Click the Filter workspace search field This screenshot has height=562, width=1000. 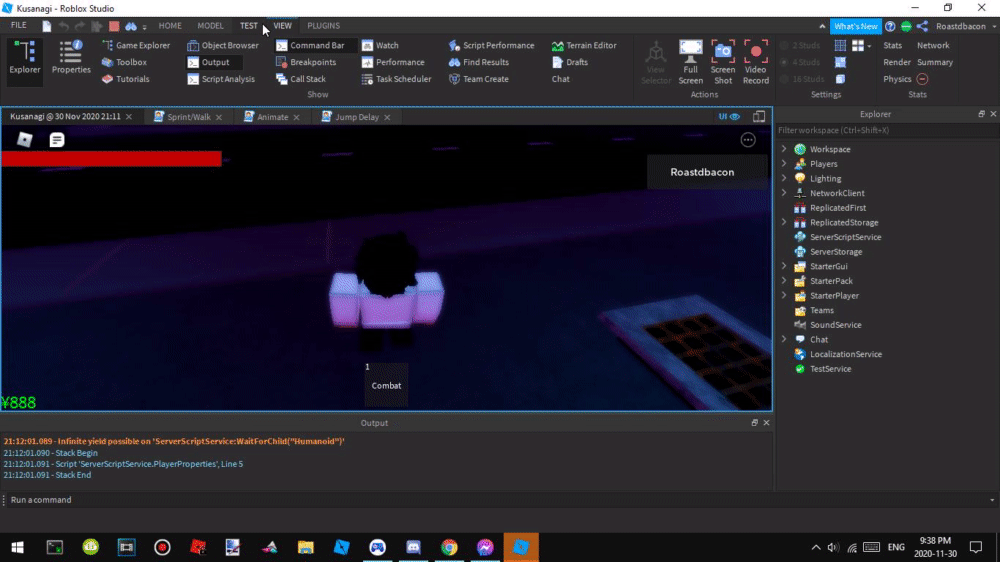pyautogui.click(x=886, y=130)
